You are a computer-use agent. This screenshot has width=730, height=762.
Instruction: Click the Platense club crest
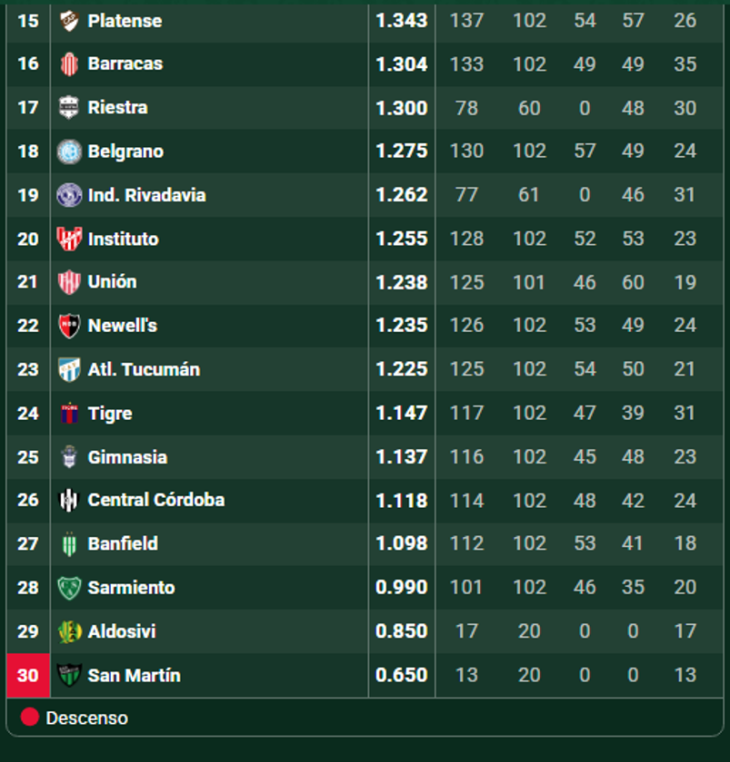tap(69, 21)
